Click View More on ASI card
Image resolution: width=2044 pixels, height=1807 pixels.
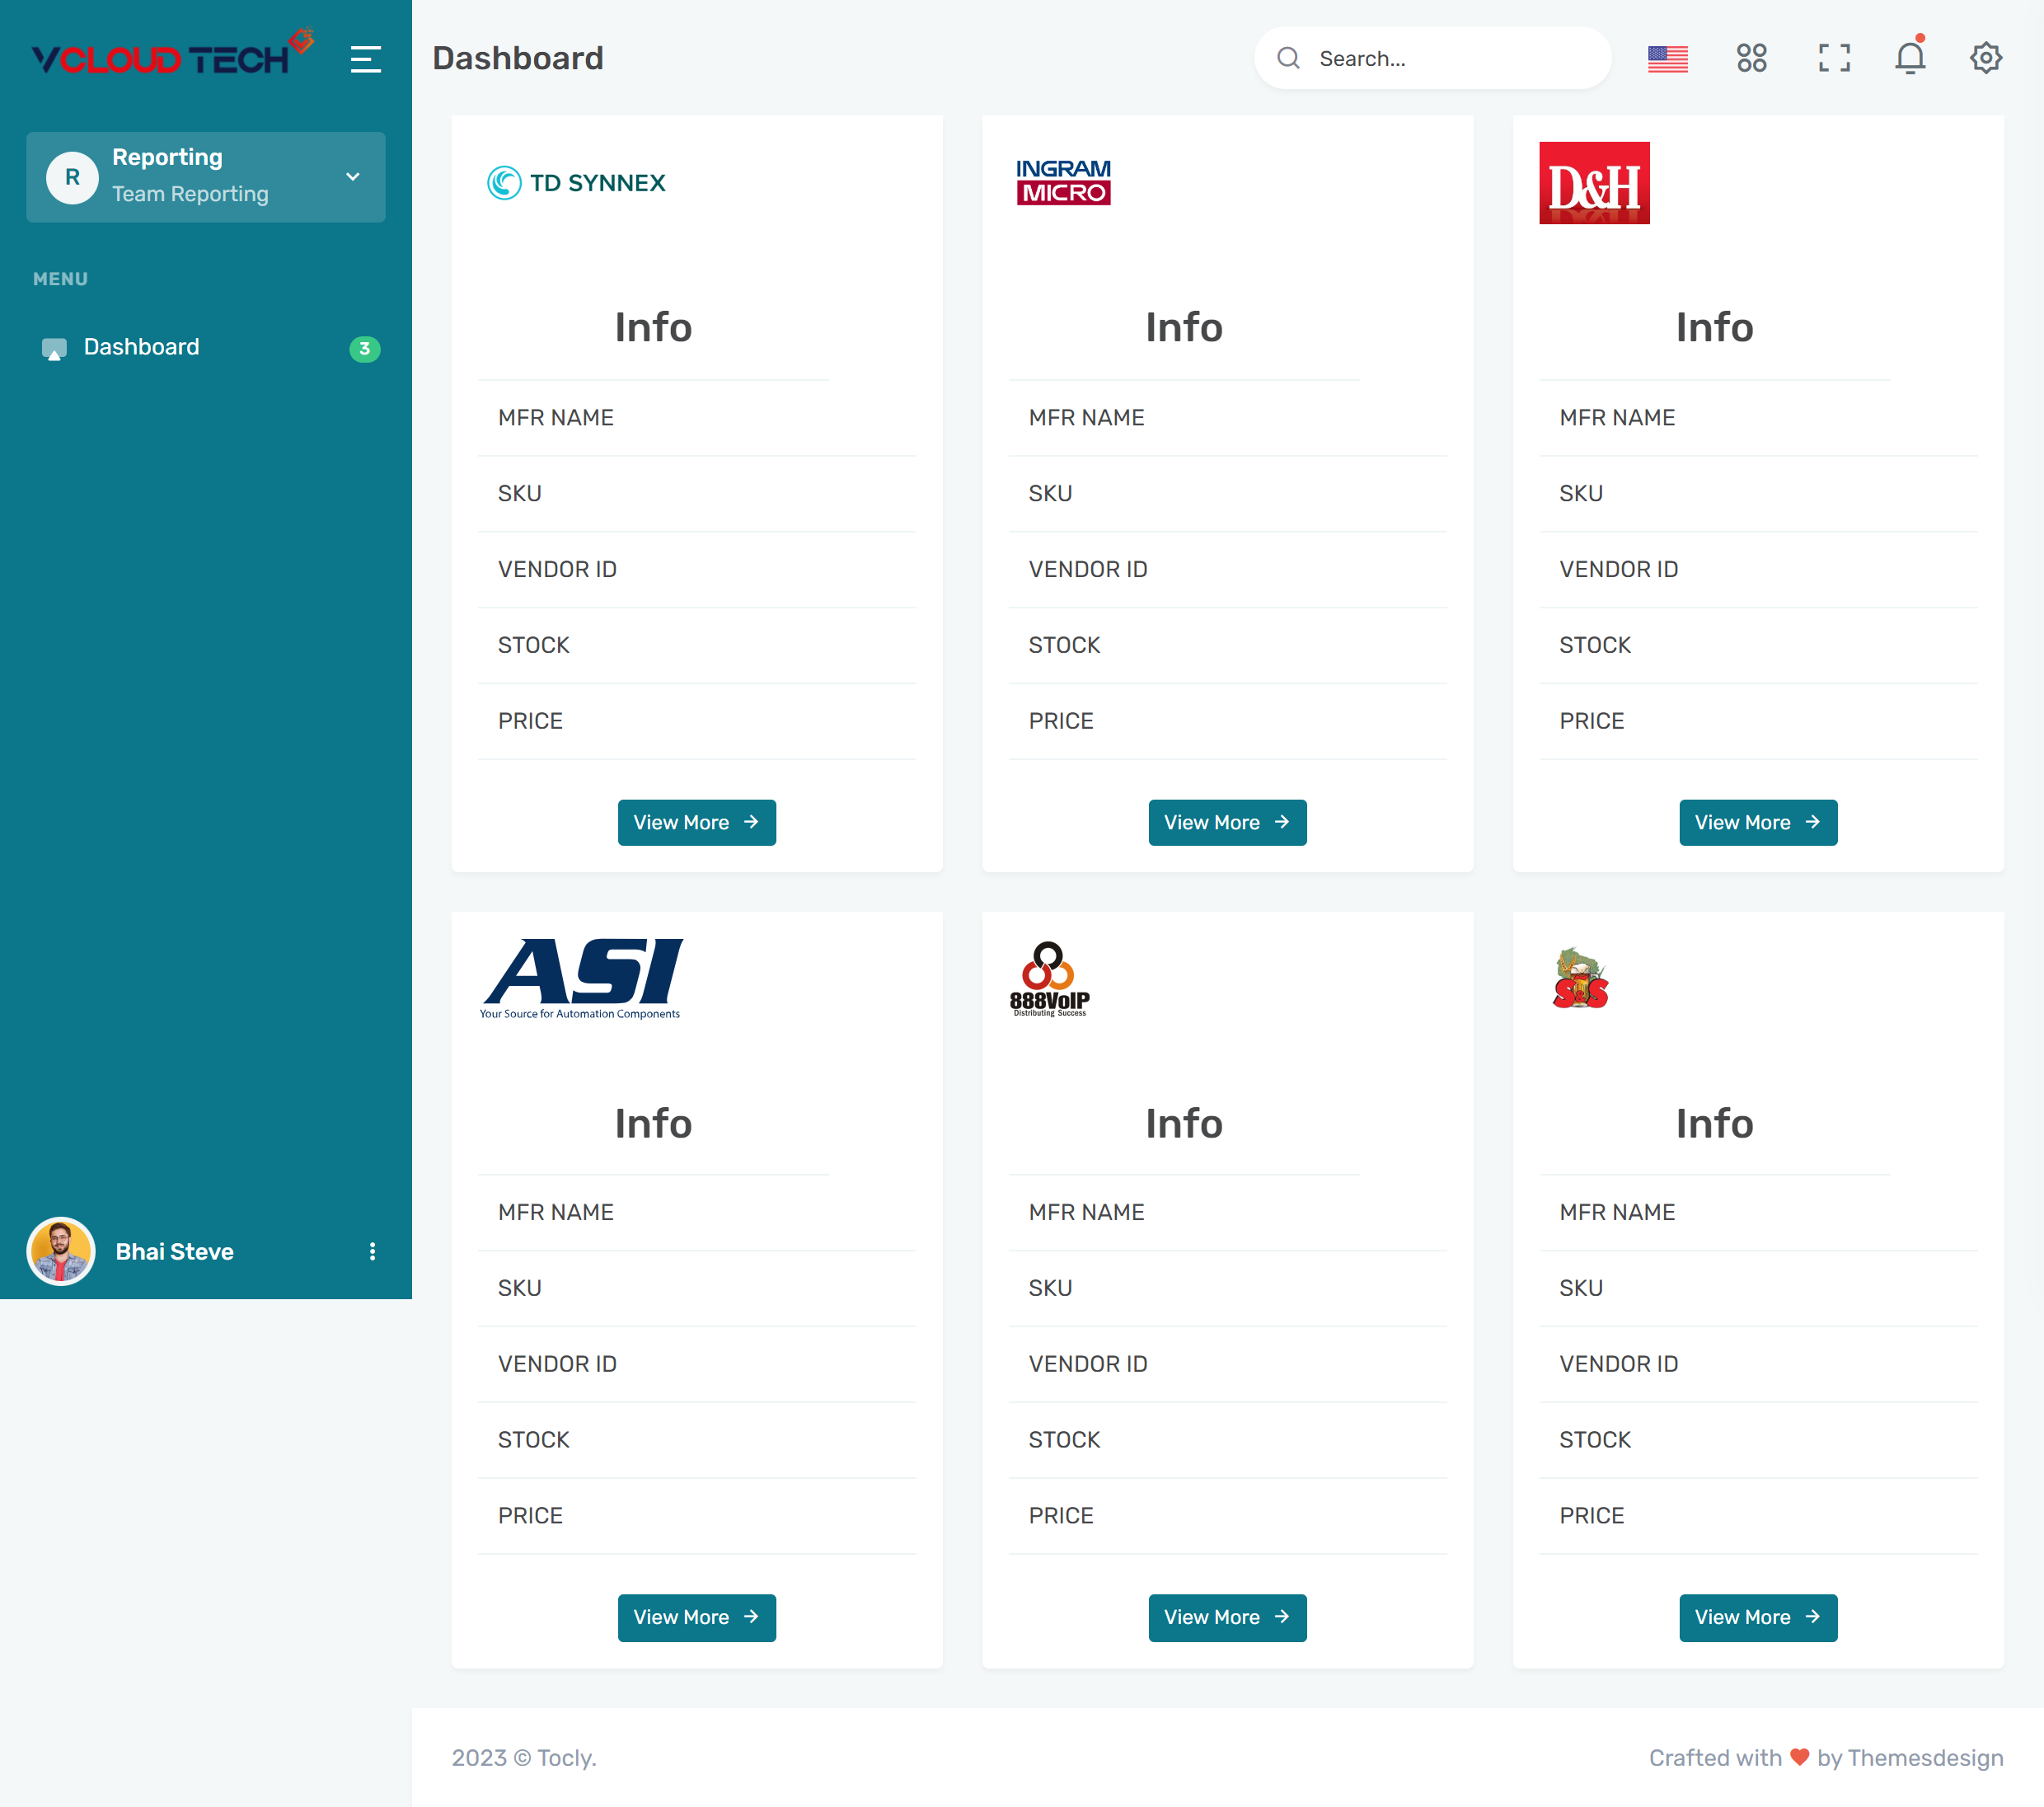697,1617
